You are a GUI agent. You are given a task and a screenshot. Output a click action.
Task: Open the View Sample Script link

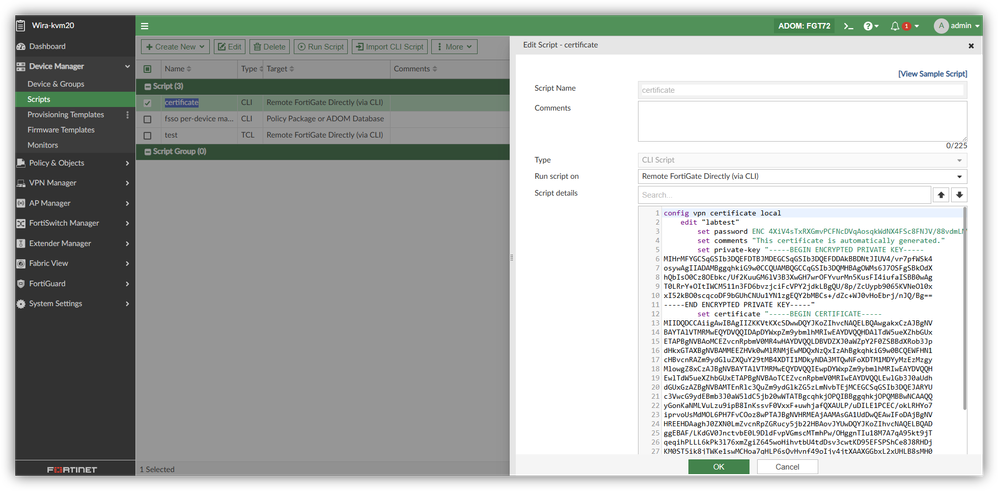(x=932, y=74)
